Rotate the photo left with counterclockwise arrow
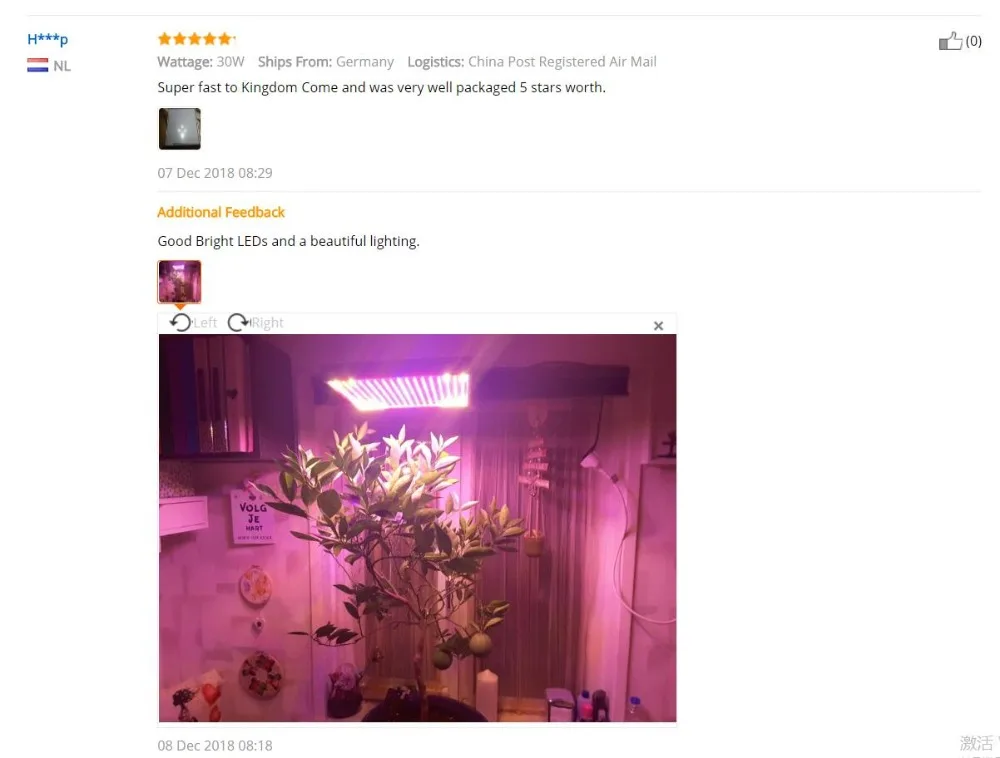1000x758 pixels. coord(180,323)
